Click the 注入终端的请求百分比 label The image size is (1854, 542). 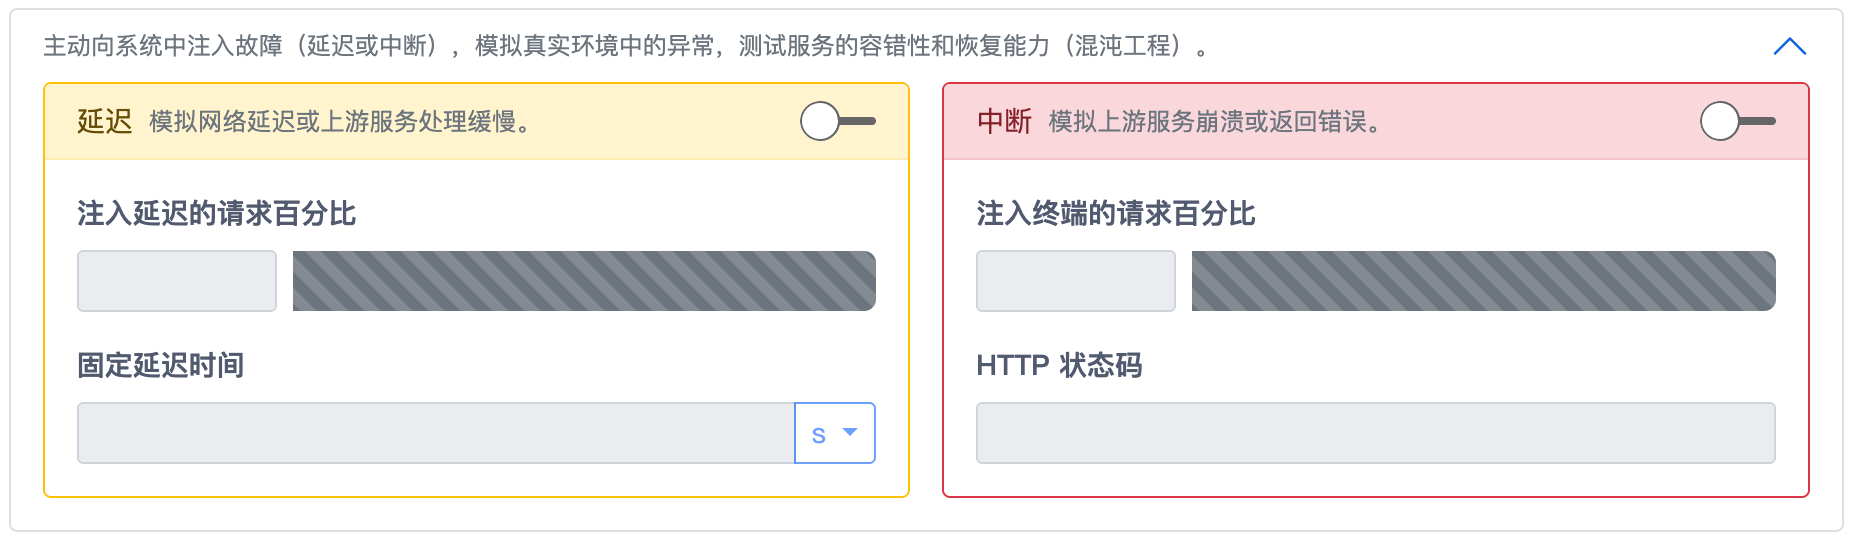pos(1116,214)
